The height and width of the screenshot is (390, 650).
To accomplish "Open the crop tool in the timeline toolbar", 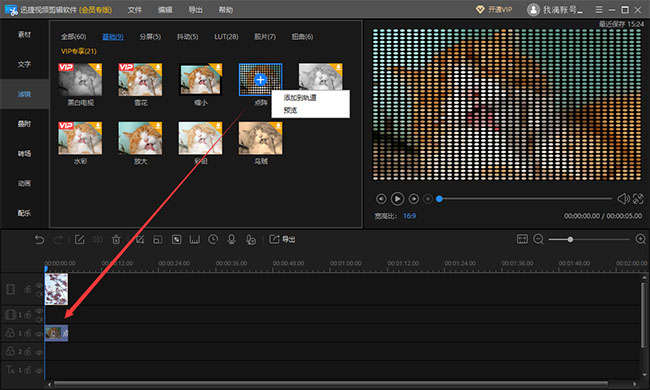I will [140, 240].
